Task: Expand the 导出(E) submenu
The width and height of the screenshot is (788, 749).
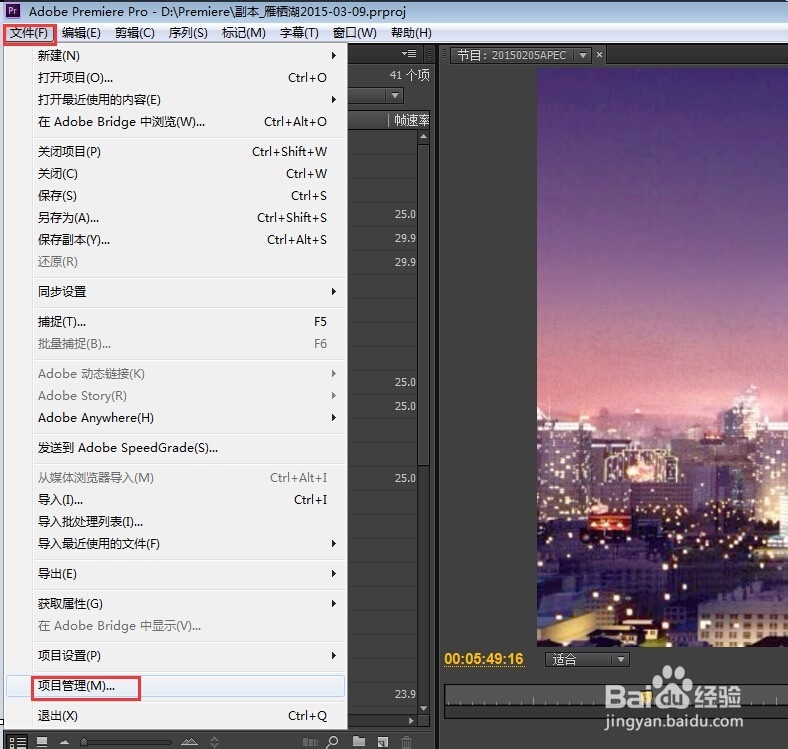Action: 188,574
